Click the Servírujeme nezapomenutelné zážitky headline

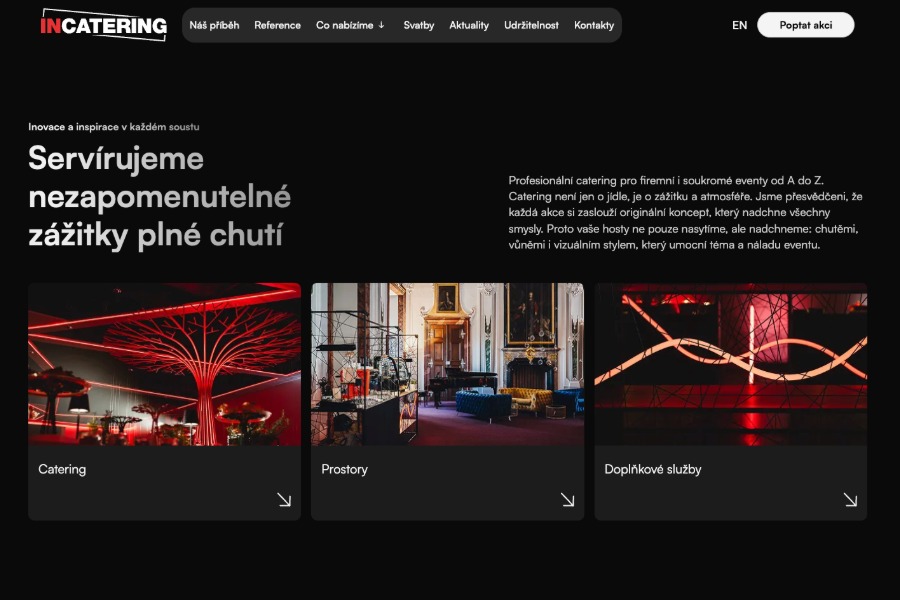tap(160, 196)
